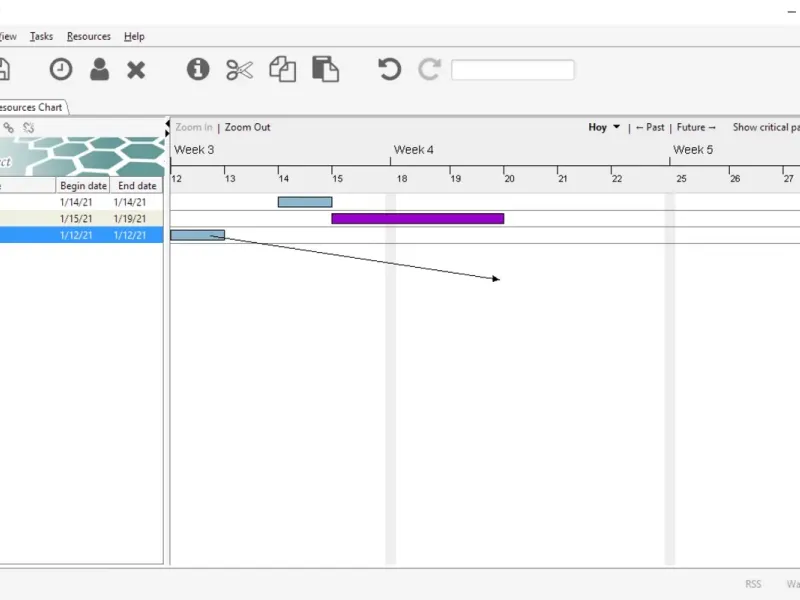The image size is (800, 600).
Task: Open the Help menu
Action: pos(134,37)
